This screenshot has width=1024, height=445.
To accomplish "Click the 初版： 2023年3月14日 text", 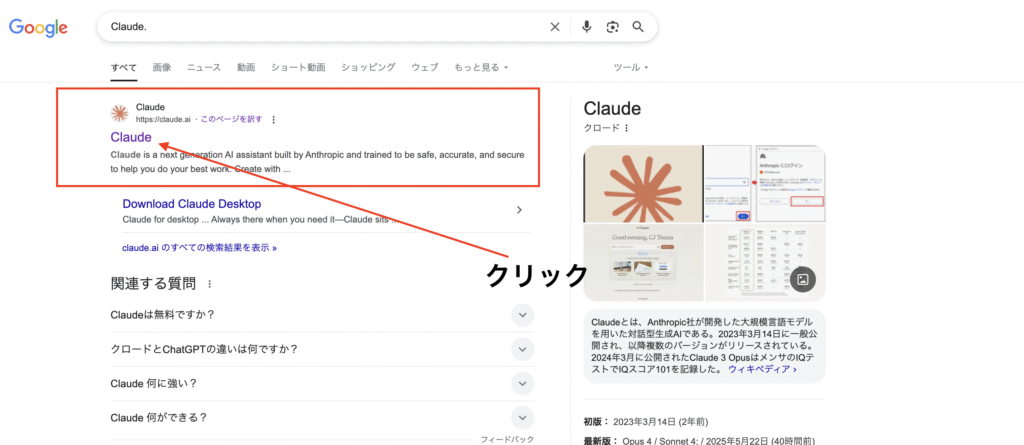I will [645, 421].
